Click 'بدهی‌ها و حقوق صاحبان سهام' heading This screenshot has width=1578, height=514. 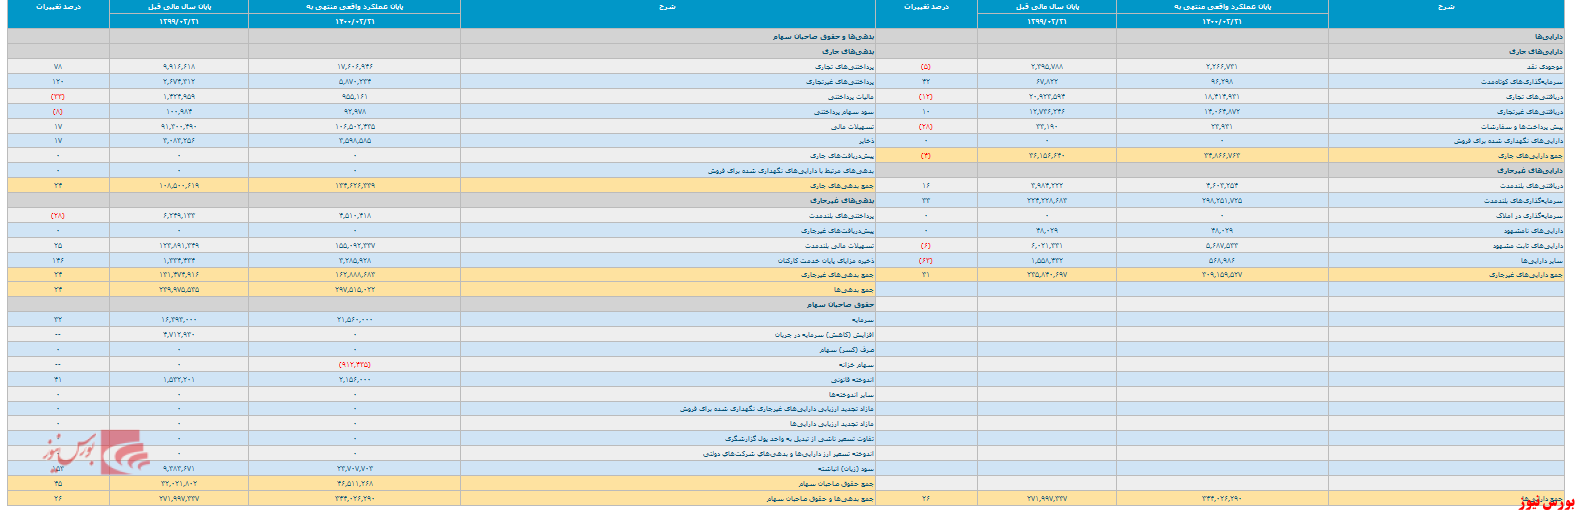[x=823, y=37]
